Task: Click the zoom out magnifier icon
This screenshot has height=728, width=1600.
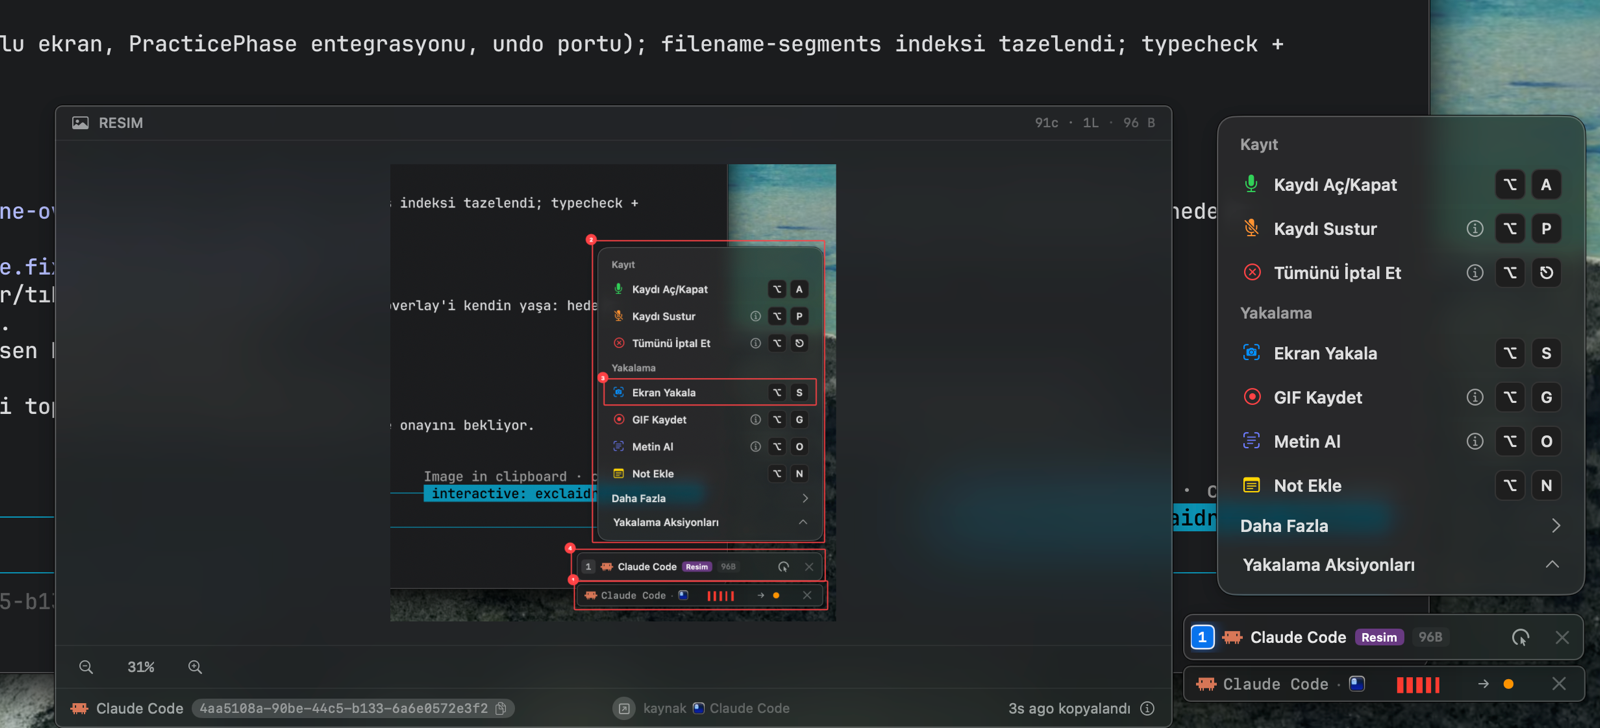Action: click(x=86, y=667)
